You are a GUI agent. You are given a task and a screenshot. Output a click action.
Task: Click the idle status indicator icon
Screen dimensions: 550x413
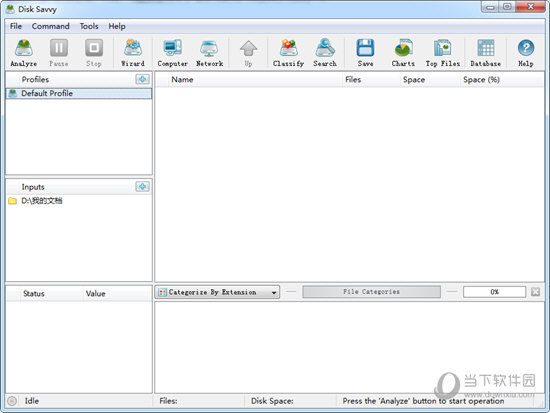click(x=12, y=401)
